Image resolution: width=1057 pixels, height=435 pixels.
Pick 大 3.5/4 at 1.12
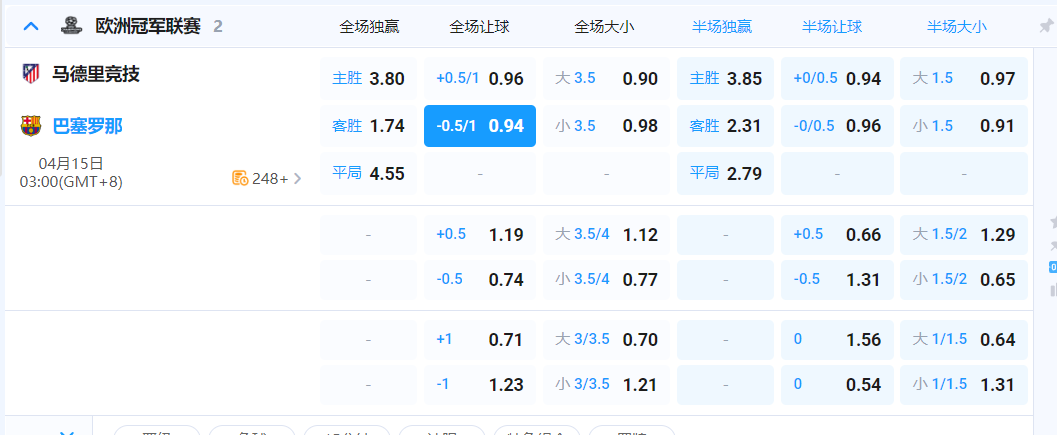click(607, 235)
